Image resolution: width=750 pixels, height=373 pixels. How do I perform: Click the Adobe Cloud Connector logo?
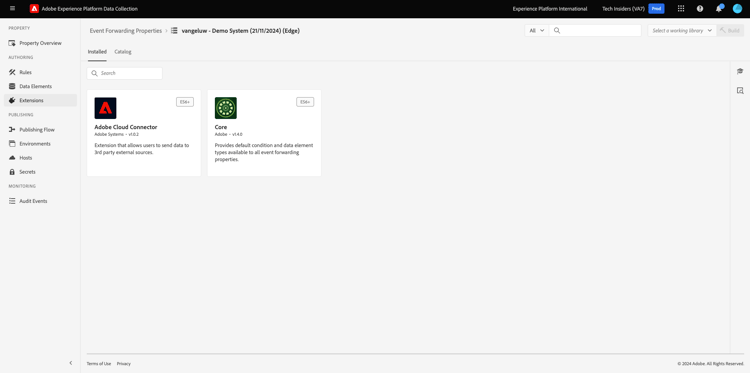(105, 108)
